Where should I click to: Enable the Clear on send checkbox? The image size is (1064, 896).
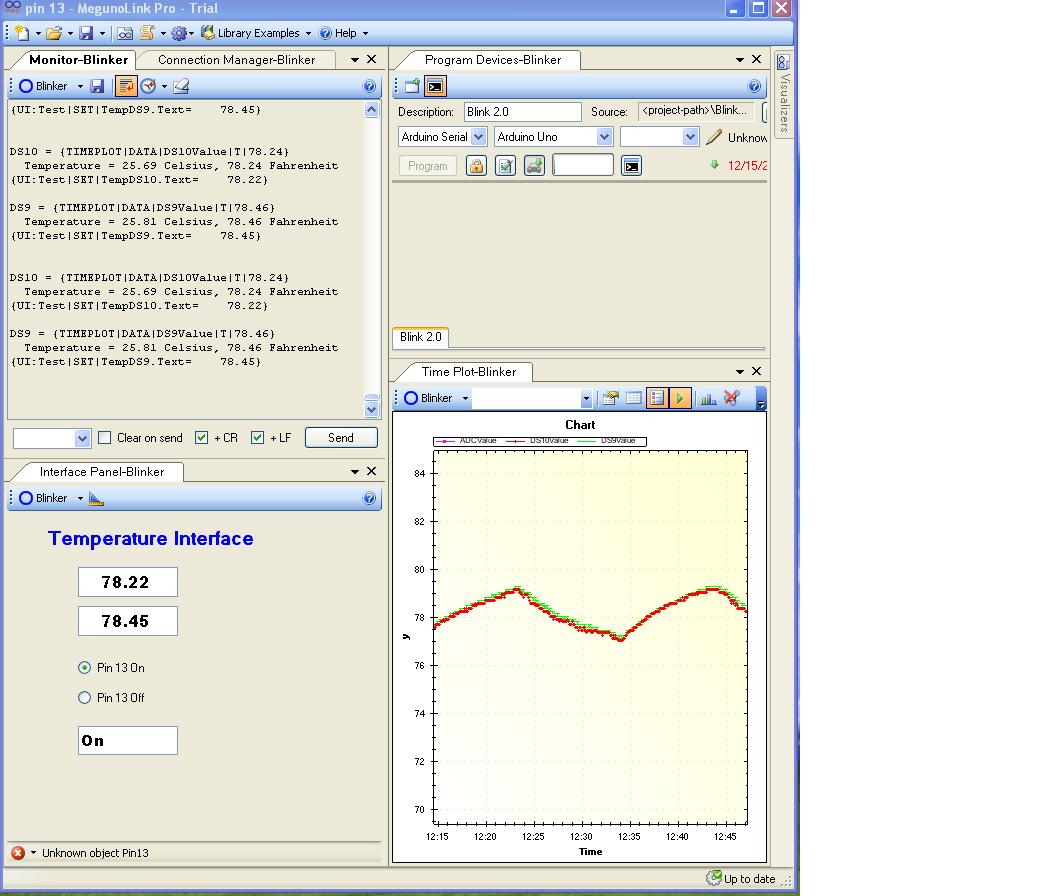coord(104,437)
